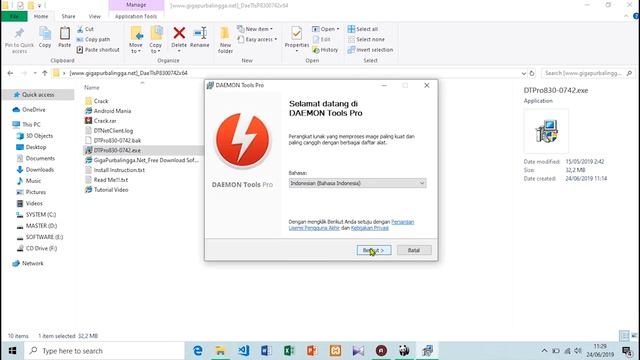Click Edit in the Open group

(x=322, y=40)
